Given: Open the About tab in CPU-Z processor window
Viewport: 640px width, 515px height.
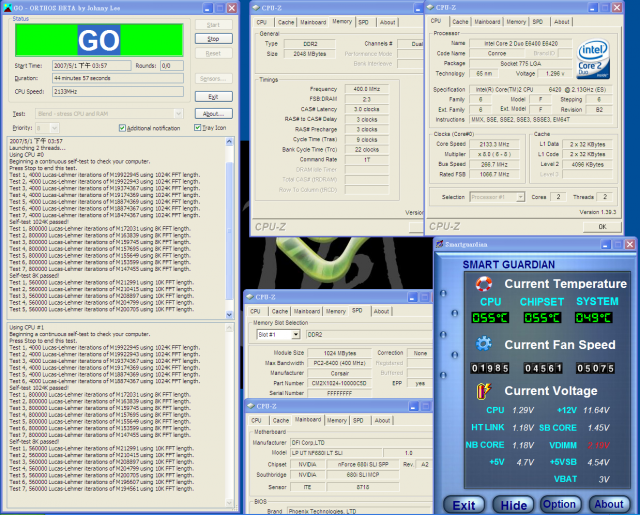Looking at the screenshot, I should (562, 22).
